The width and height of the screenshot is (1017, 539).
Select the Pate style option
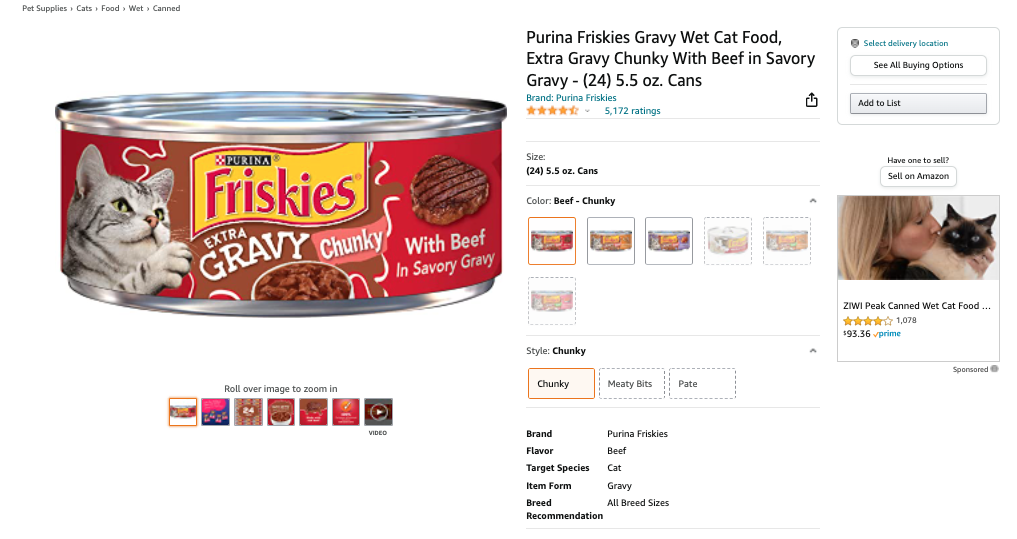pos(702,384)
